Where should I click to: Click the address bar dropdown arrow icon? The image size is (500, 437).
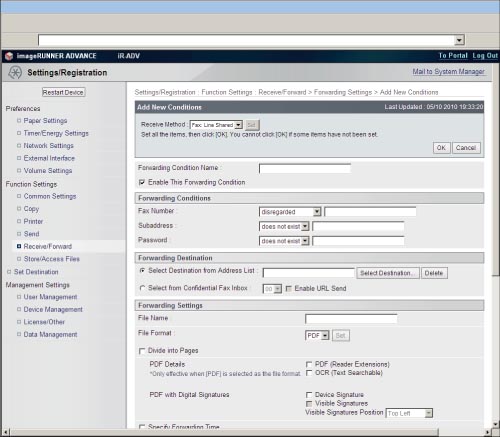(459, 40)
